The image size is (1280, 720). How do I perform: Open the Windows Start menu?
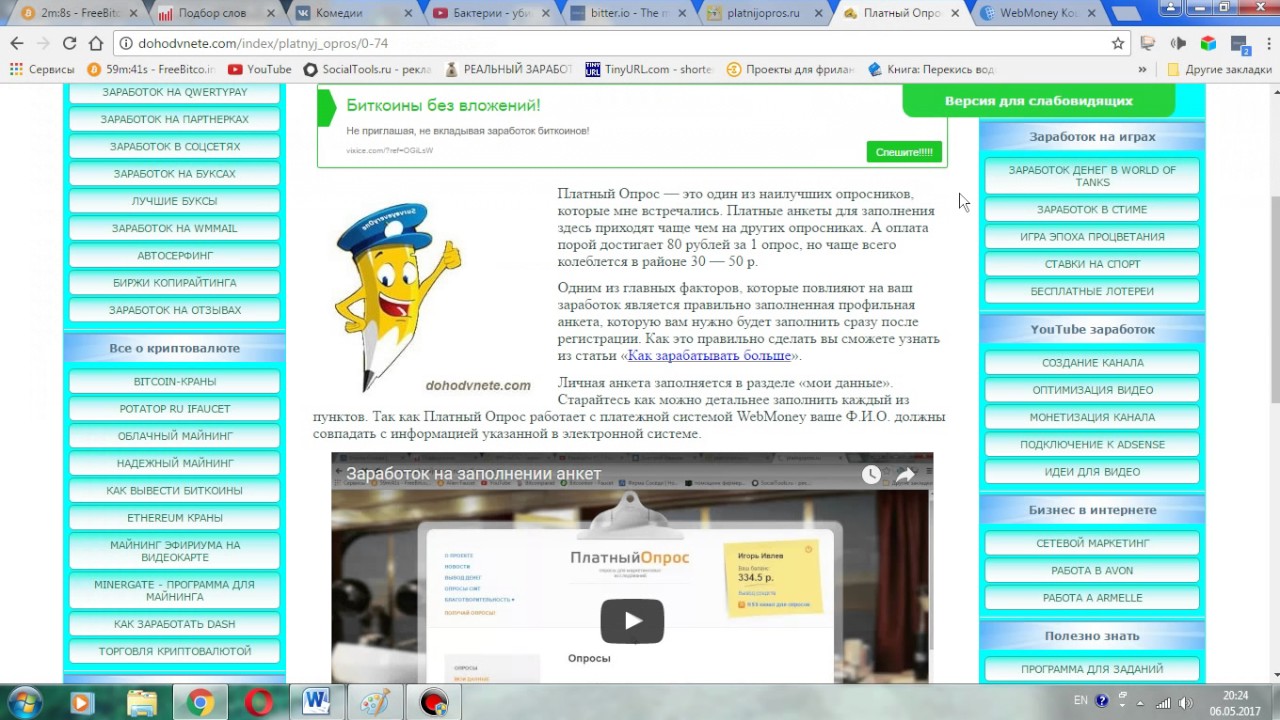[24, 702]
